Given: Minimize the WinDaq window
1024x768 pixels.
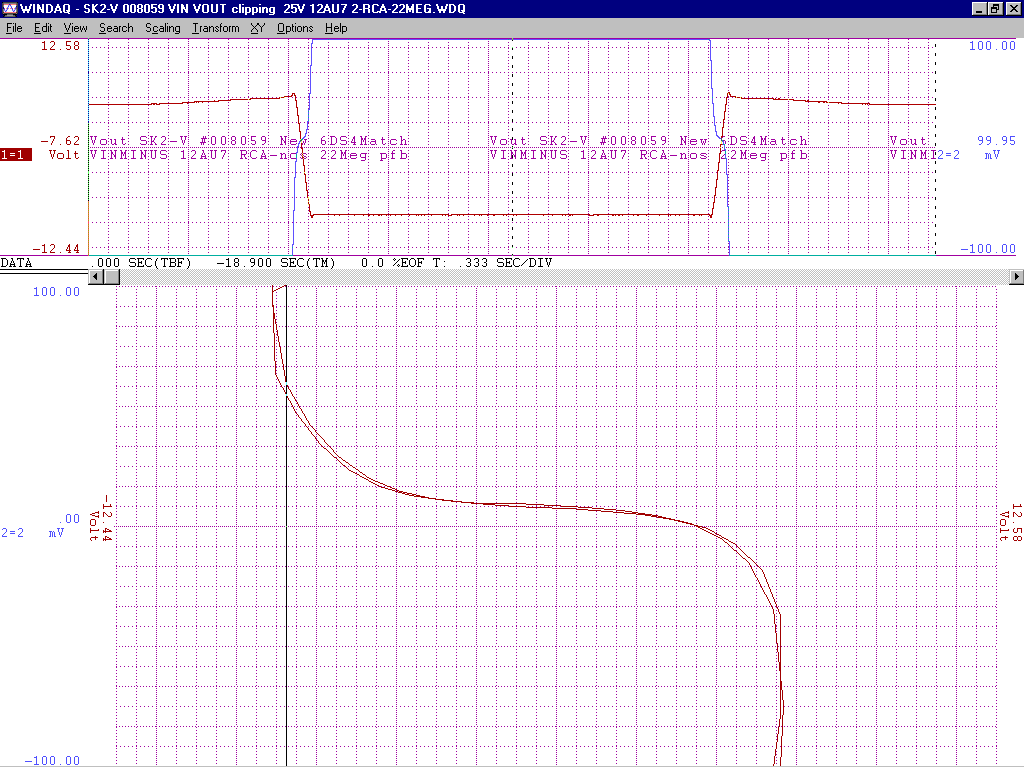Looking at the screenshot, I should (x=978, y=9).
